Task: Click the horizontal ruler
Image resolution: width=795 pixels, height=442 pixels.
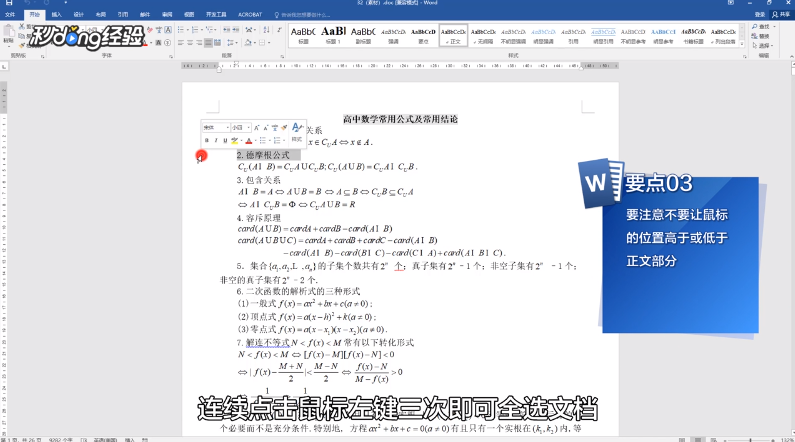Action: tap(400, 66)
